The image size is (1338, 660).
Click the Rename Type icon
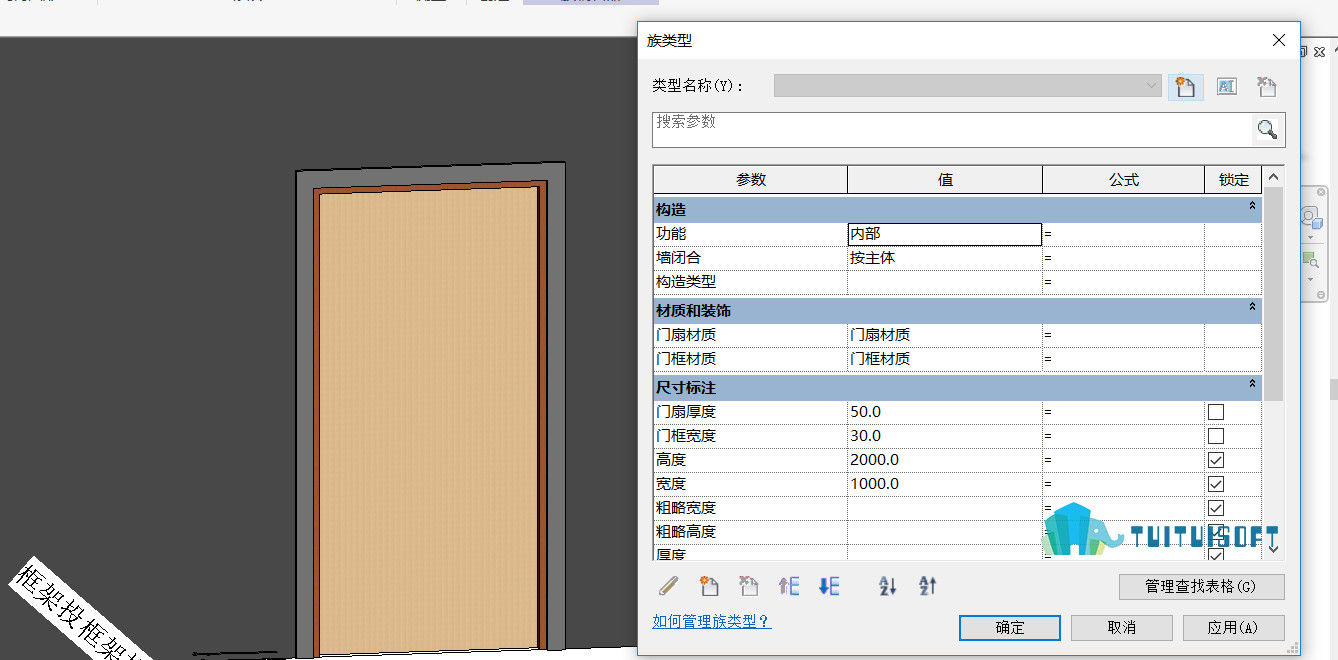1227,87
